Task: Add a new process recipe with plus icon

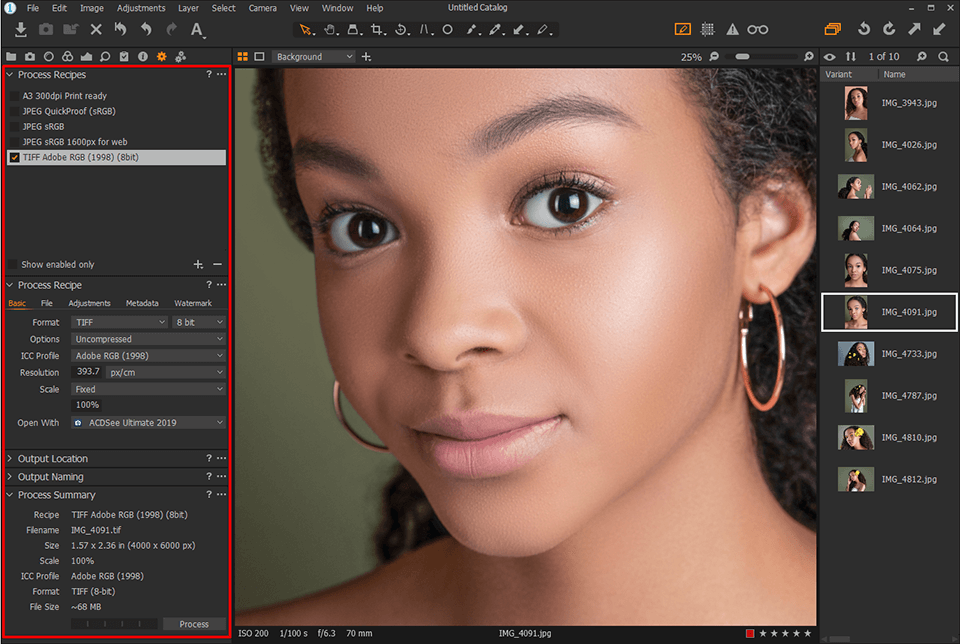Action: coord(197,264)
